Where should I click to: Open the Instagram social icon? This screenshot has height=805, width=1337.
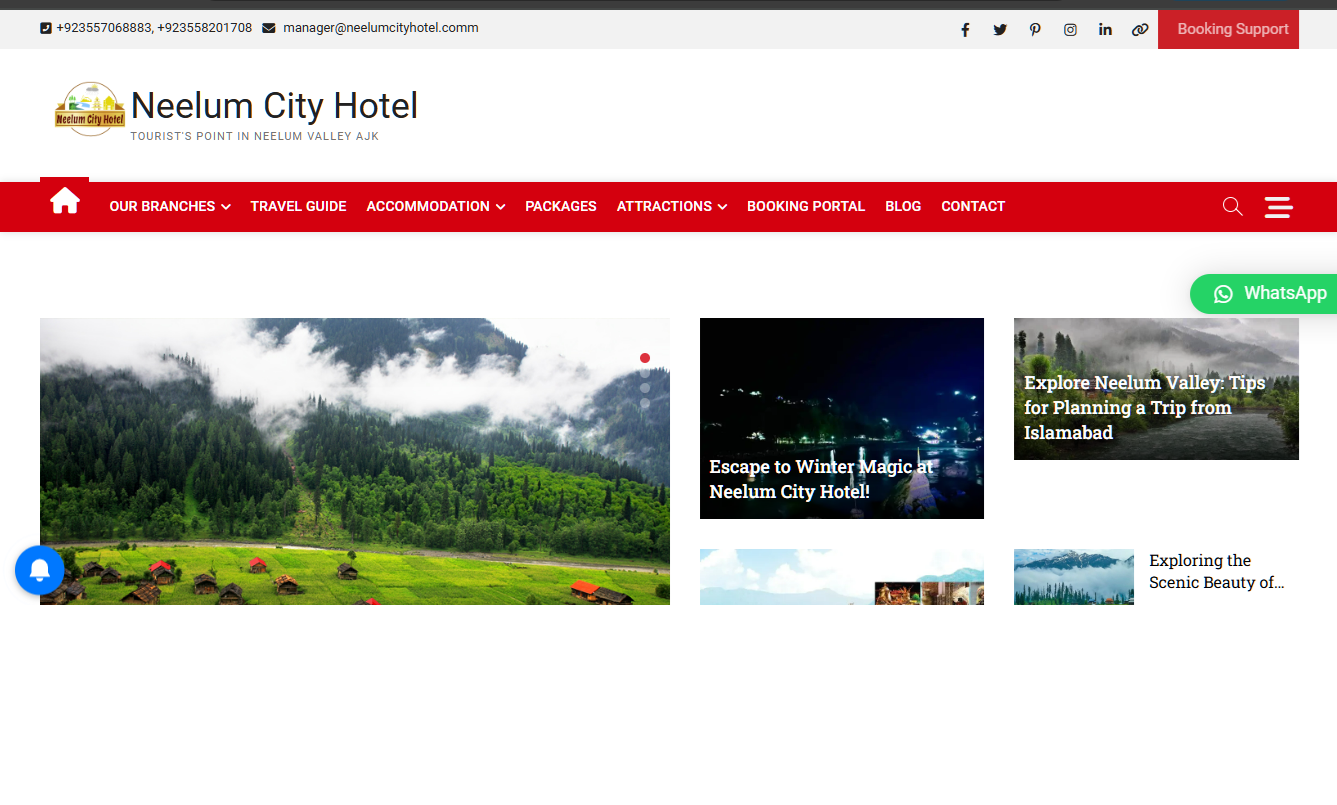click(1070, 30)
